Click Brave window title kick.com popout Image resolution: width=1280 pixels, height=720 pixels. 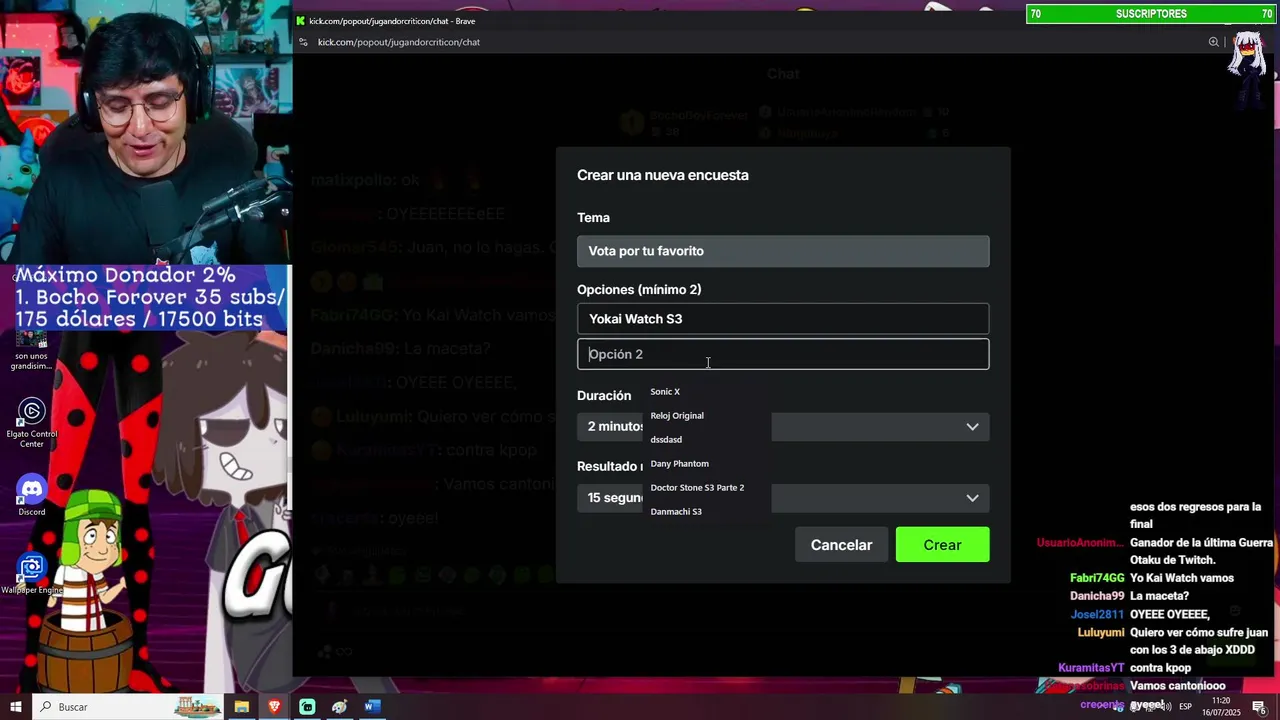(392, 21)
